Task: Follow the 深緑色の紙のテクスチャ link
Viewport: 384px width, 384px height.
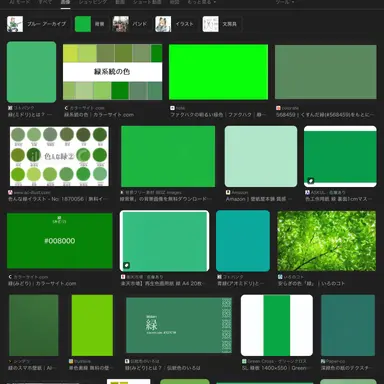Action: tap(346, 368)
